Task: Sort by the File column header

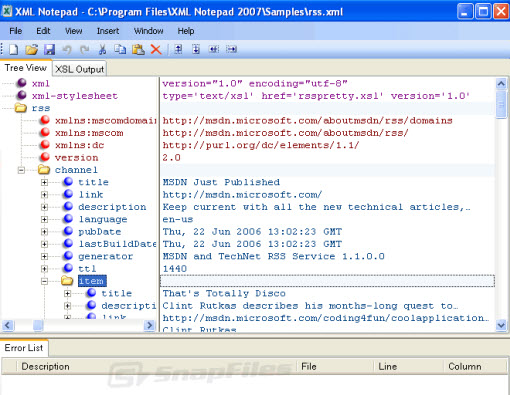Action: pyautogui.click(x=335, y=366)
